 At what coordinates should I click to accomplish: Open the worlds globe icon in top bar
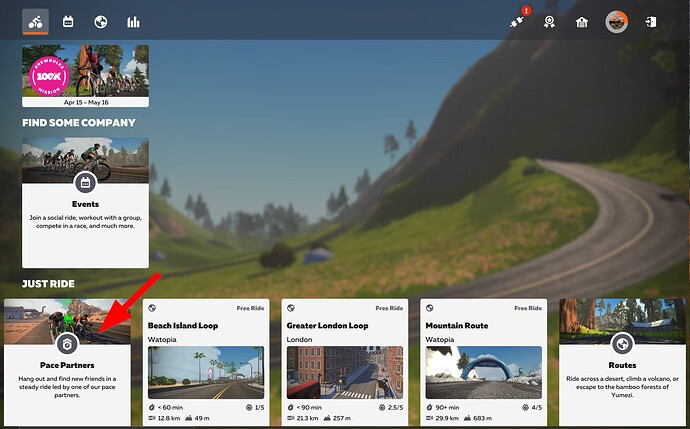click(101, 22)
